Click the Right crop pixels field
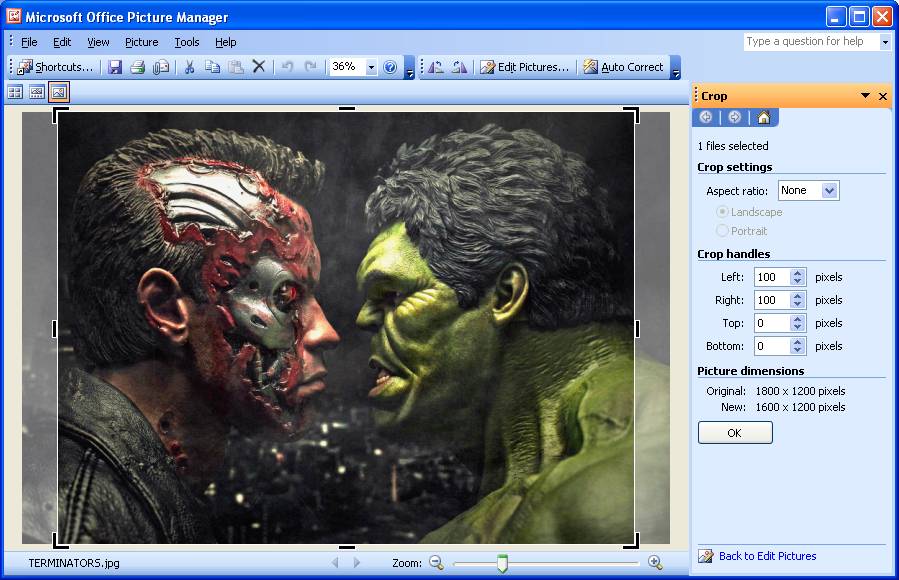Screen dimensions: 899x580 772,300
